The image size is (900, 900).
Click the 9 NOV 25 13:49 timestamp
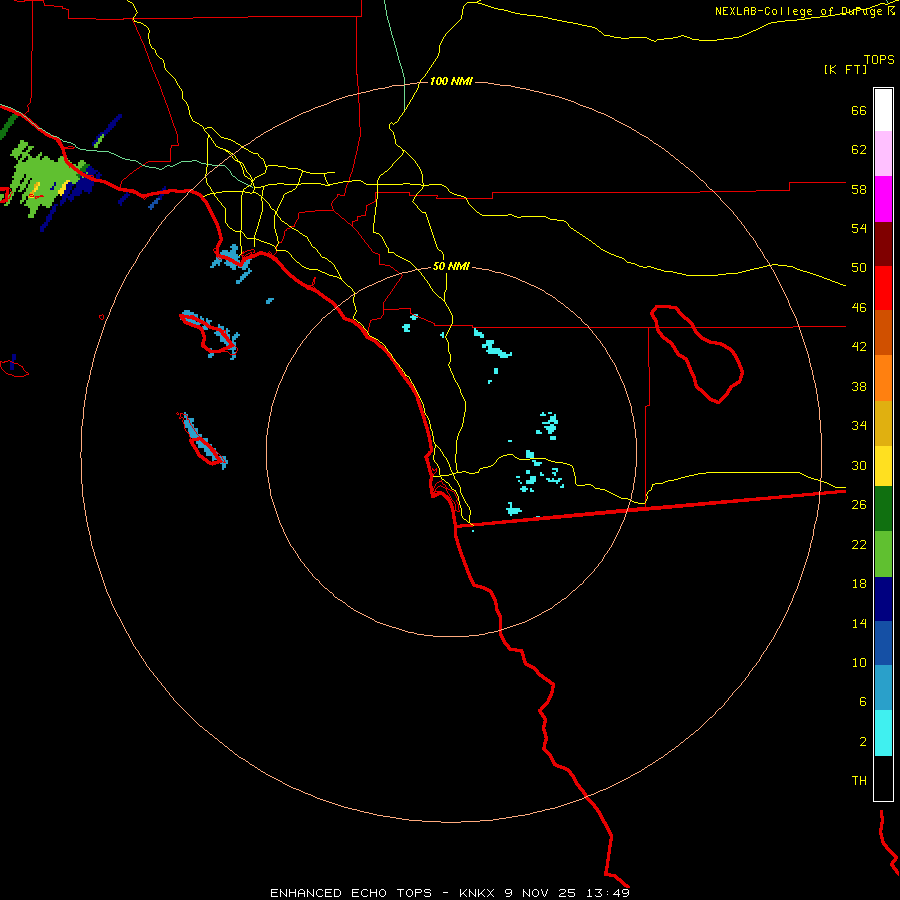567,893
